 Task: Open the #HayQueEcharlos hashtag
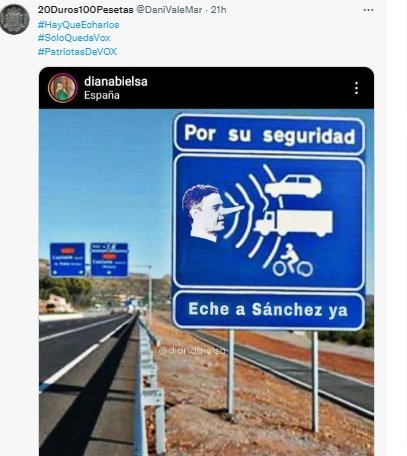(x=78, y=25)
